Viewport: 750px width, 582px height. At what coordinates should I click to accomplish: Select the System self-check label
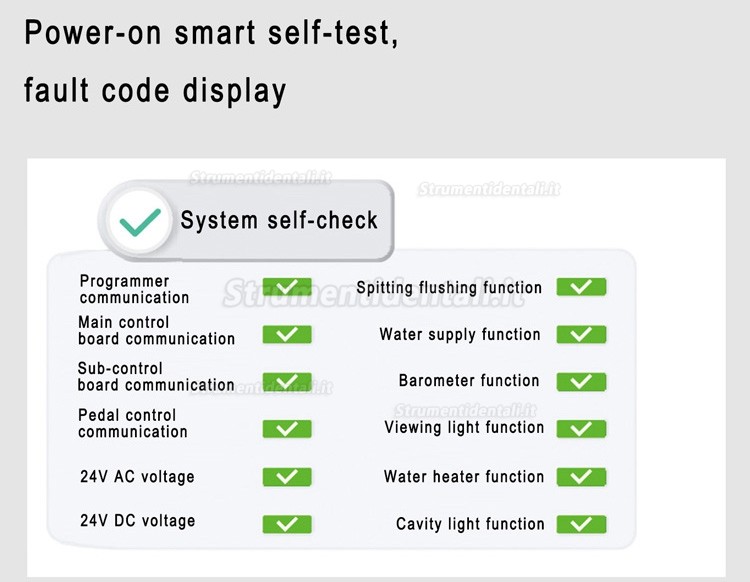(x=279, y=220)
